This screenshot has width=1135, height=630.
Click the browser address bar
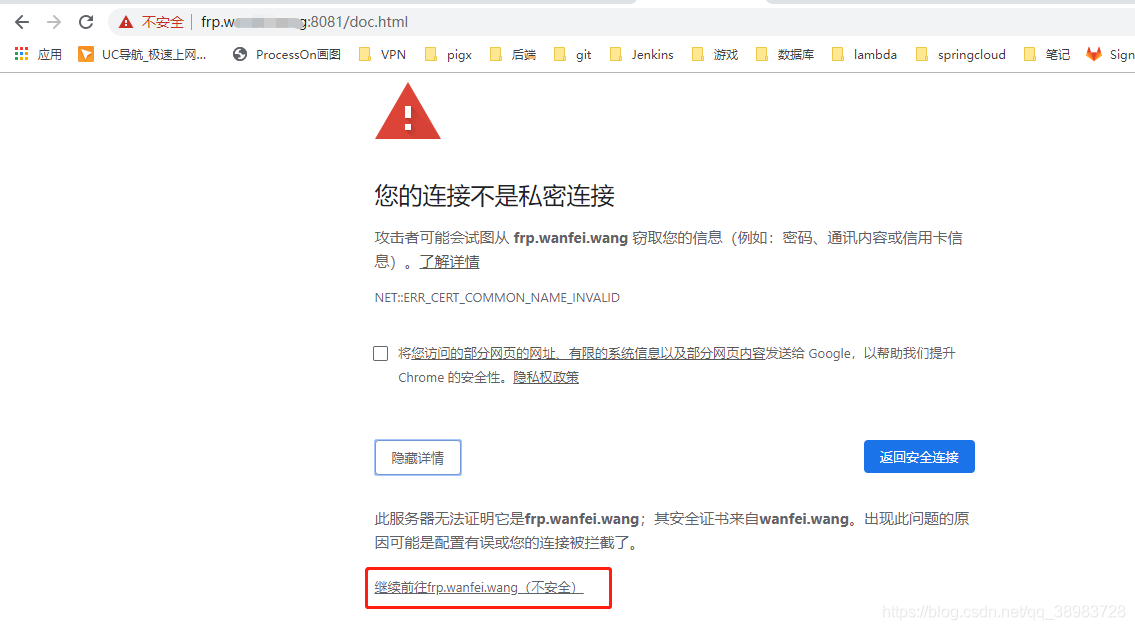pos(400,21)
